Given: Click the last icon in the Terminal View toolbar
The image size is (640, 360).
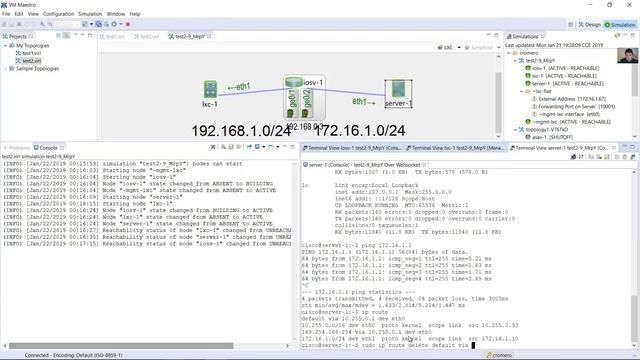Looking at the screenshot, I should (x=633, y=157).
